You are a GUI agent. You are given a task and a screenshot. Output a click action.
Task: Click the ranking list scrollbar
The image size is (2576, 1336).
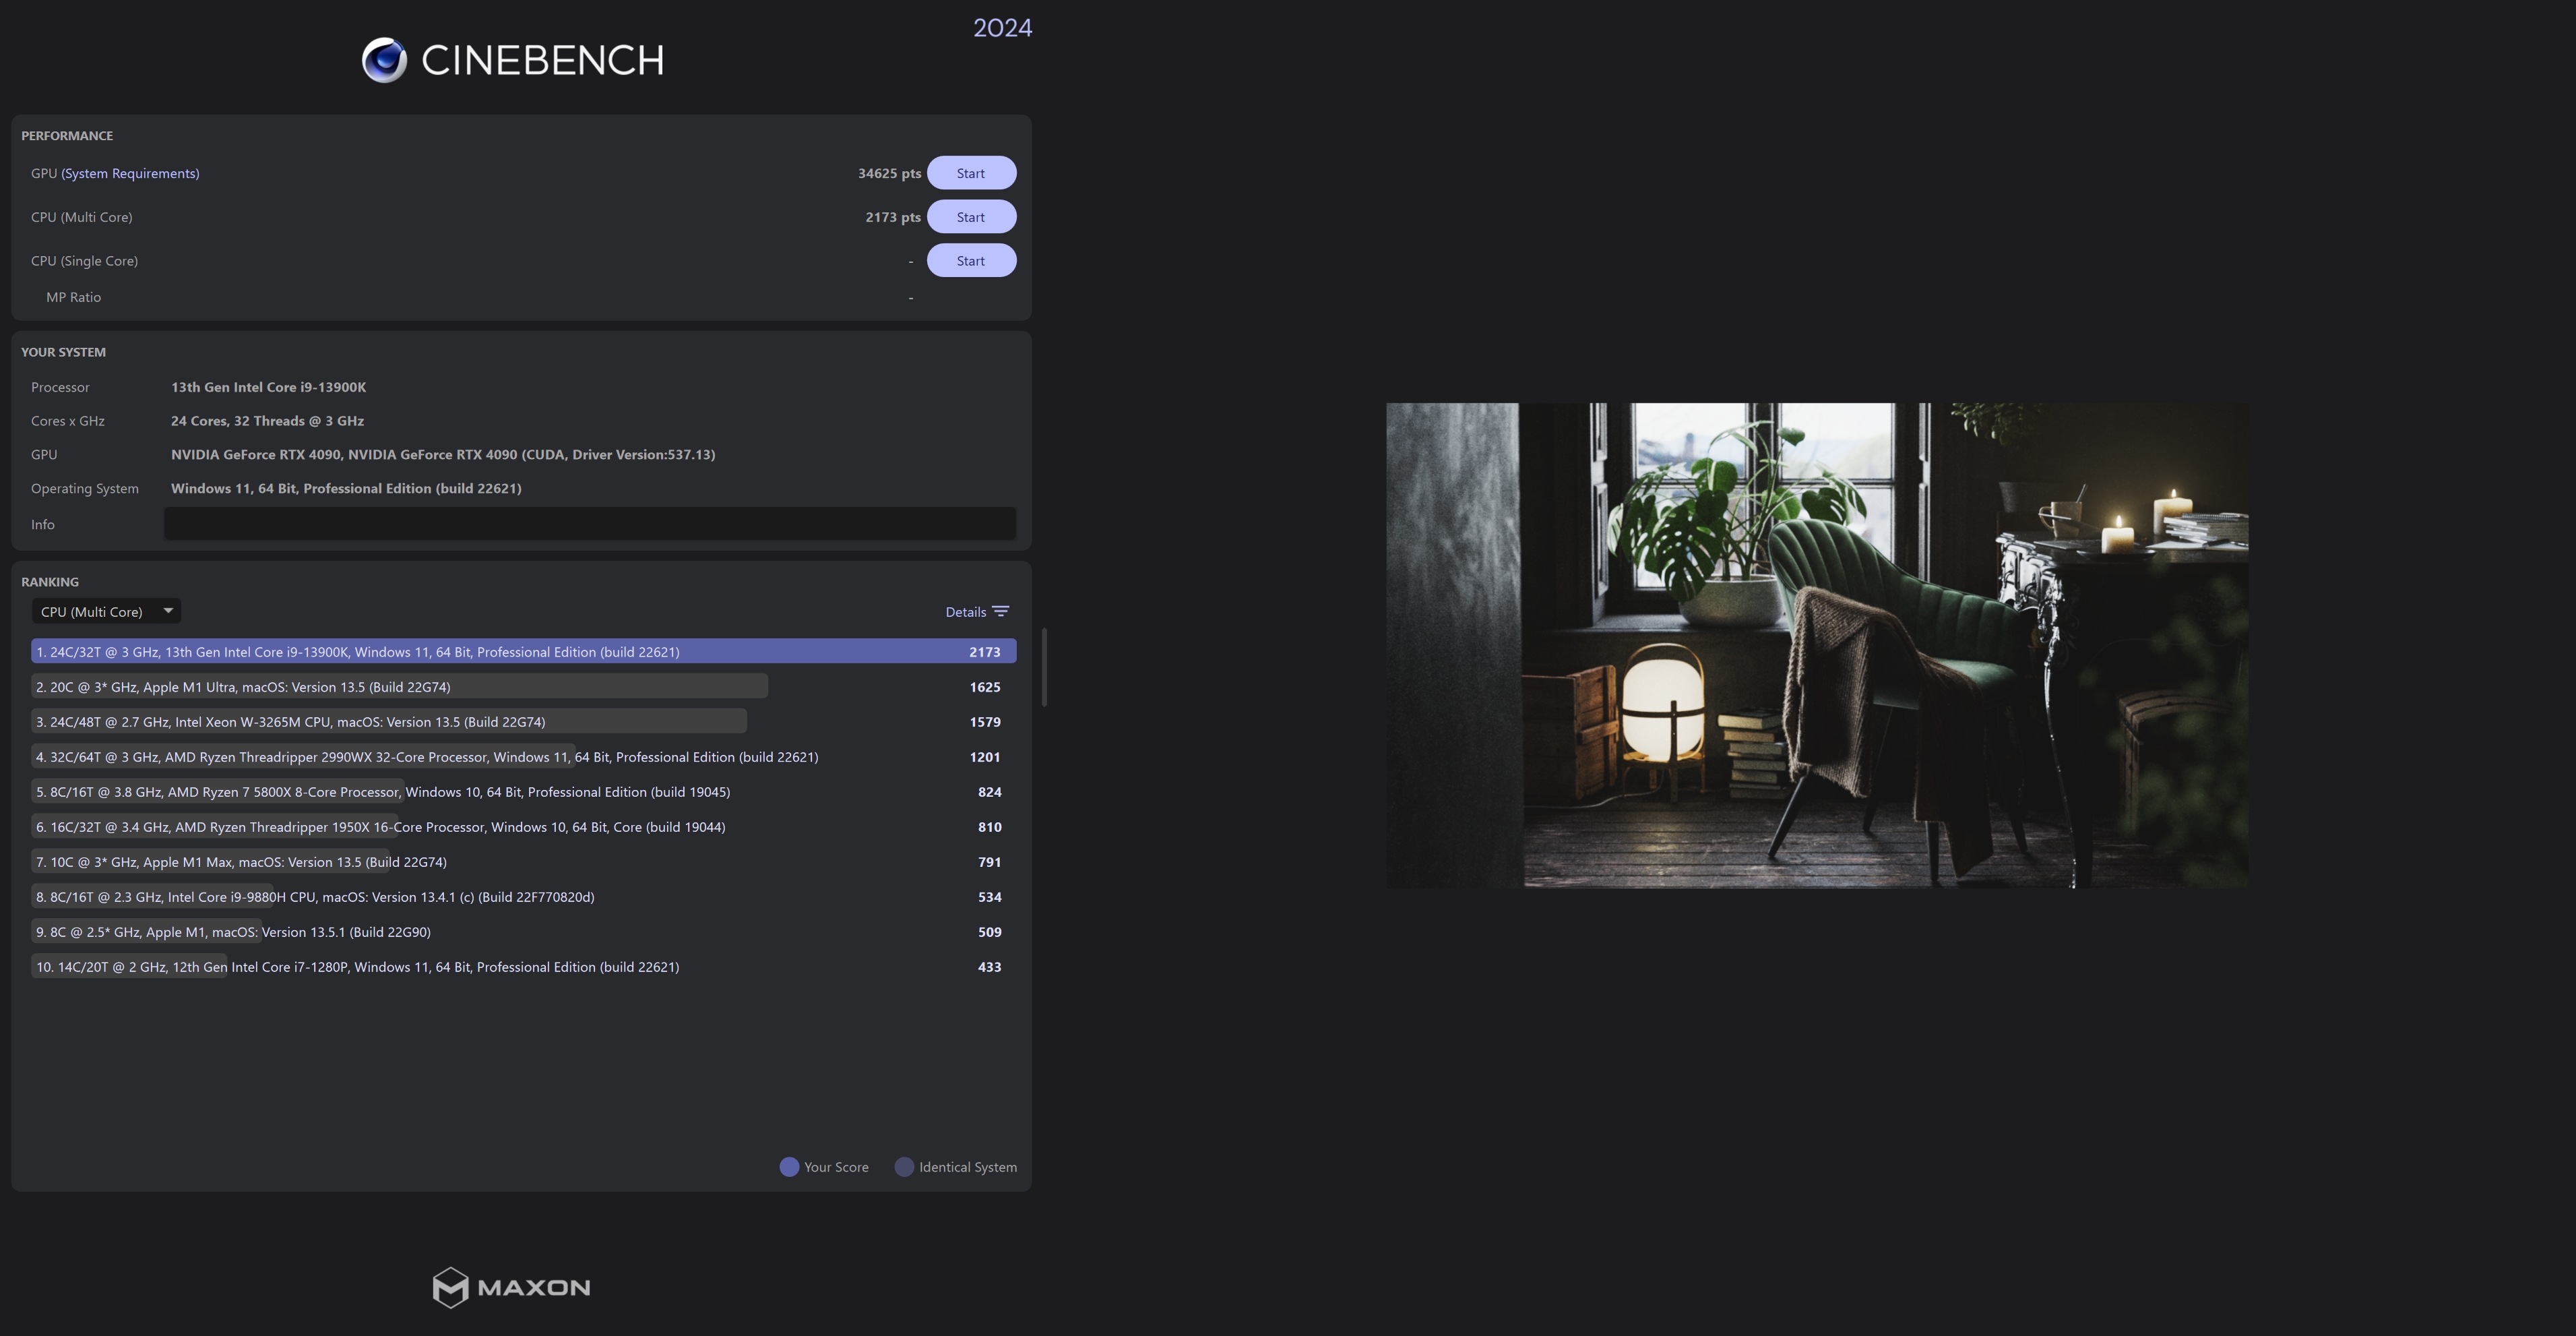tap(1044, 667)
